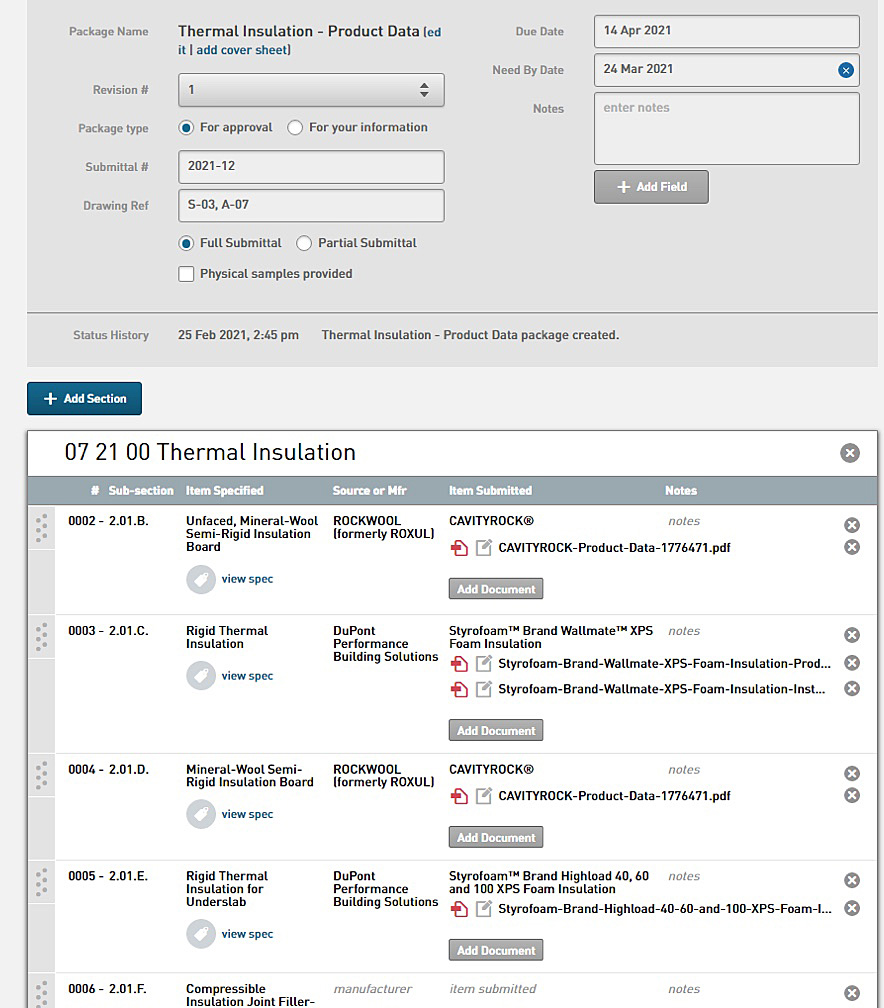Check Physical samples provided
The image size is (884, 1008).
(x=186, y=274)
